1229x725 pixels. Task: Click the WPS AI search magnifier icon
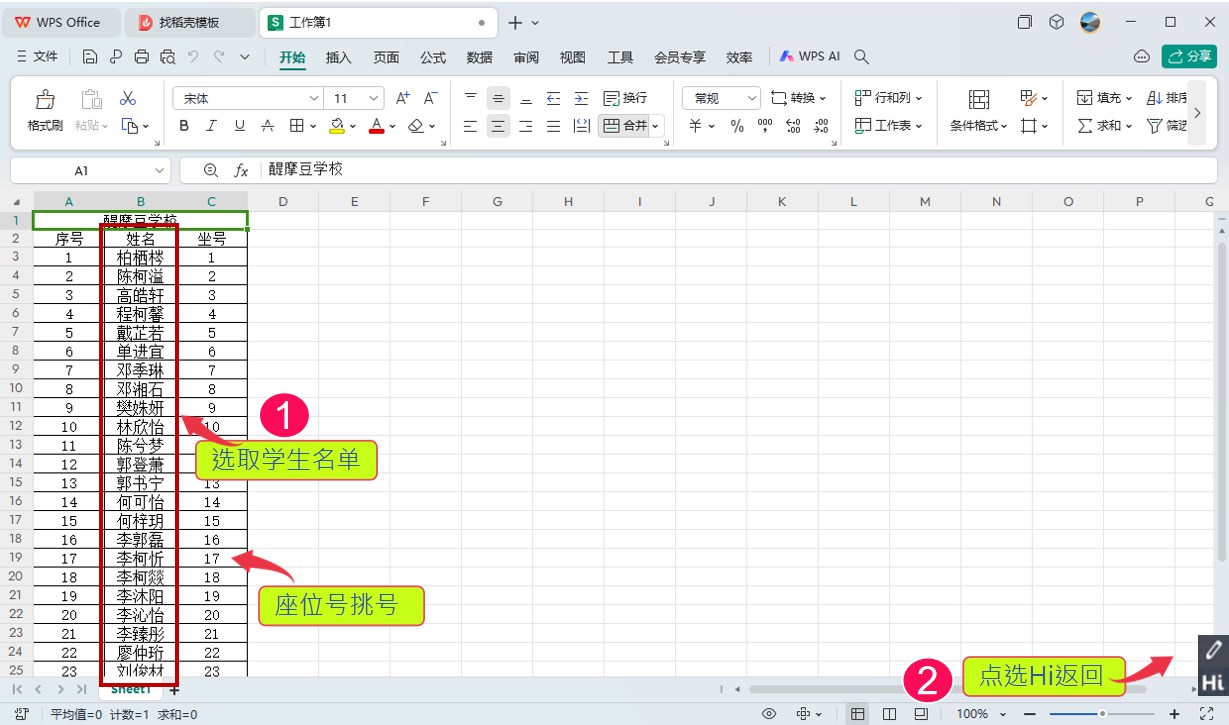point(862,57)
